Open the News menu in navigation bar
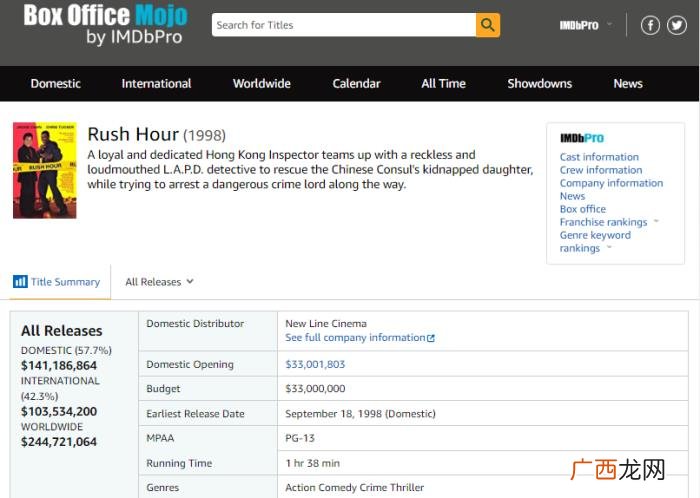The image size is (700, 498). pos(628,83)
